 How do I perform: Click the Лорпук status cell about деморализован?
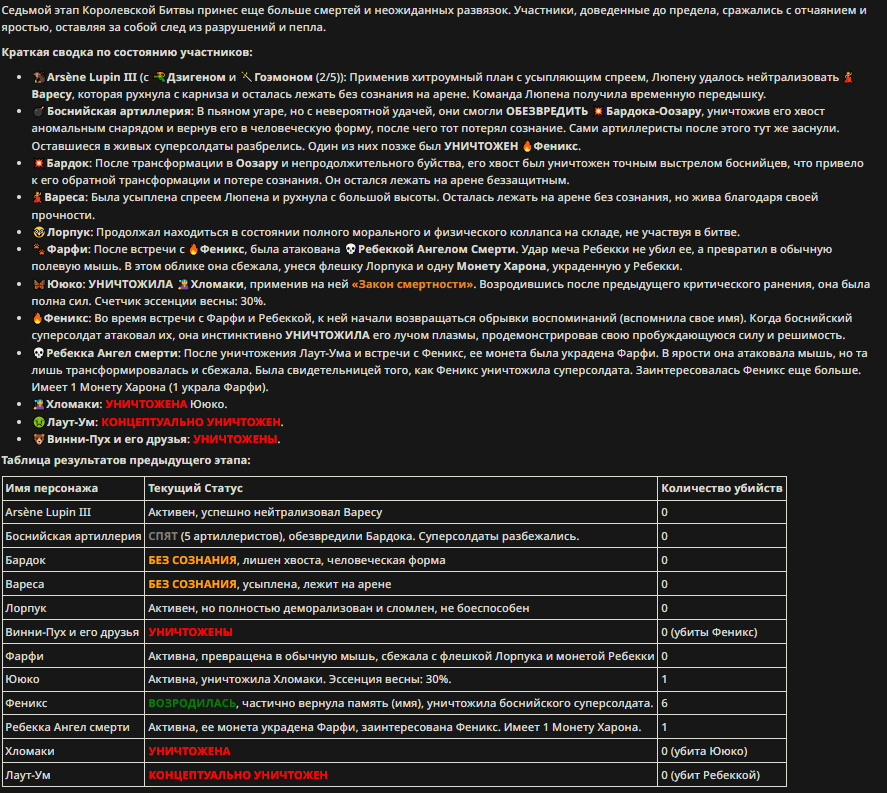(401, 608)
